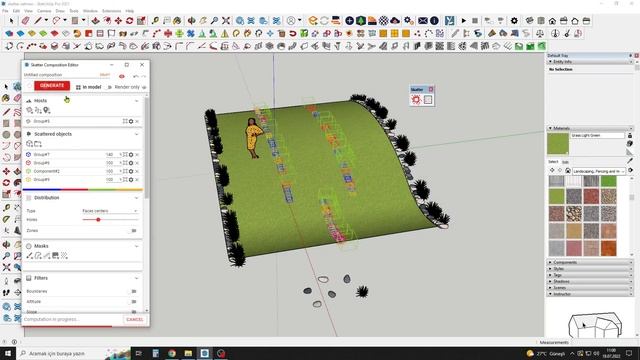640x360 pixels.
Task: Switch to In model mode
Action: [x=89, y=87]
